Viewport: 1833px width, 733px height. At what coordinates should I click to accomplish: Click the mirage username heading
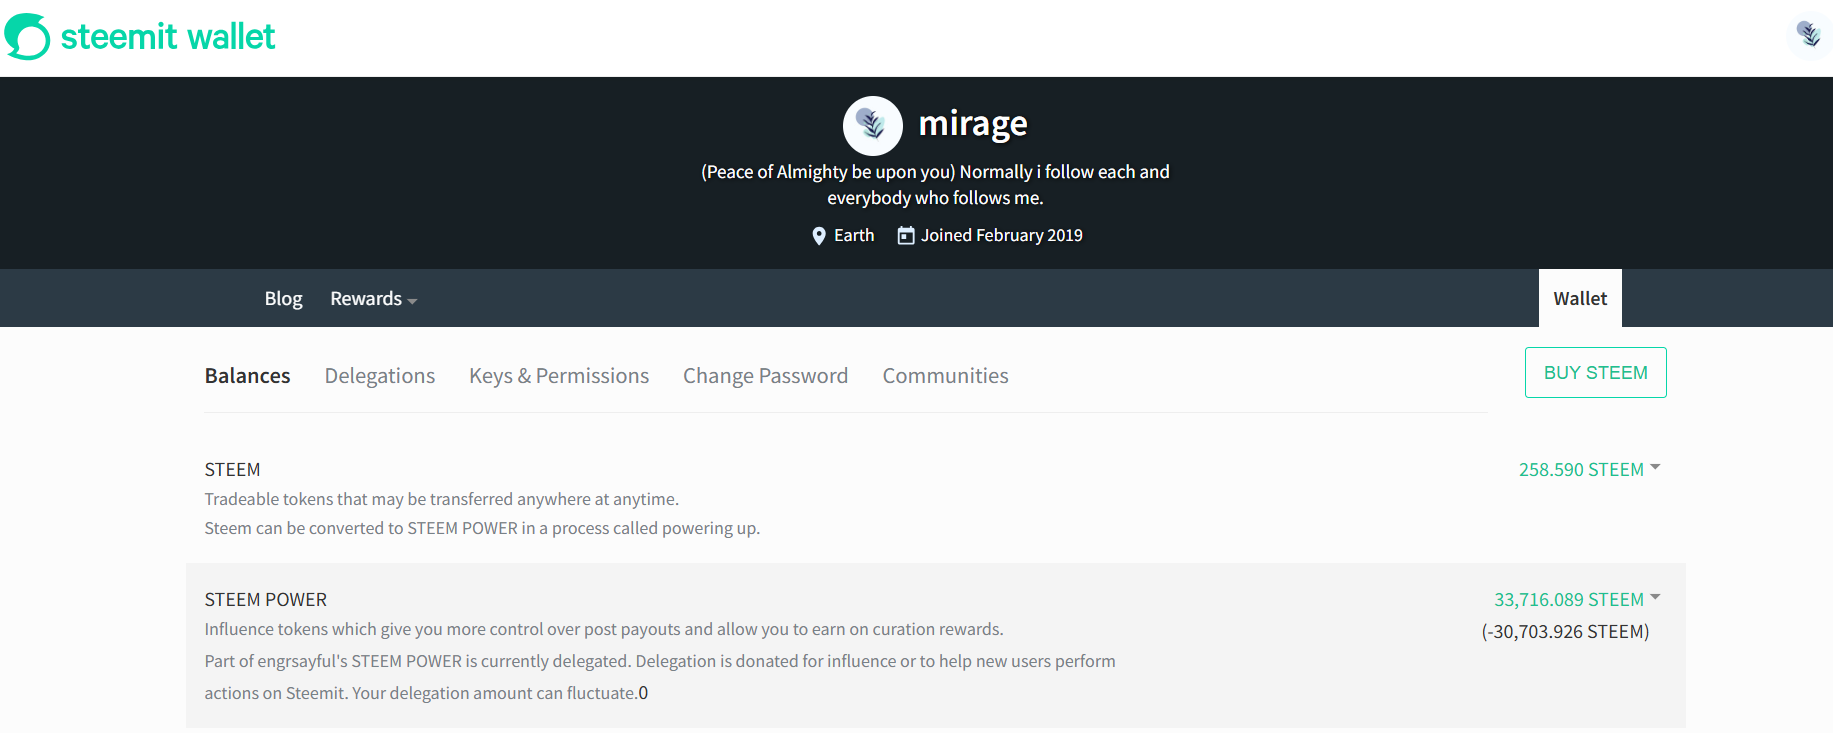(973, 123)
